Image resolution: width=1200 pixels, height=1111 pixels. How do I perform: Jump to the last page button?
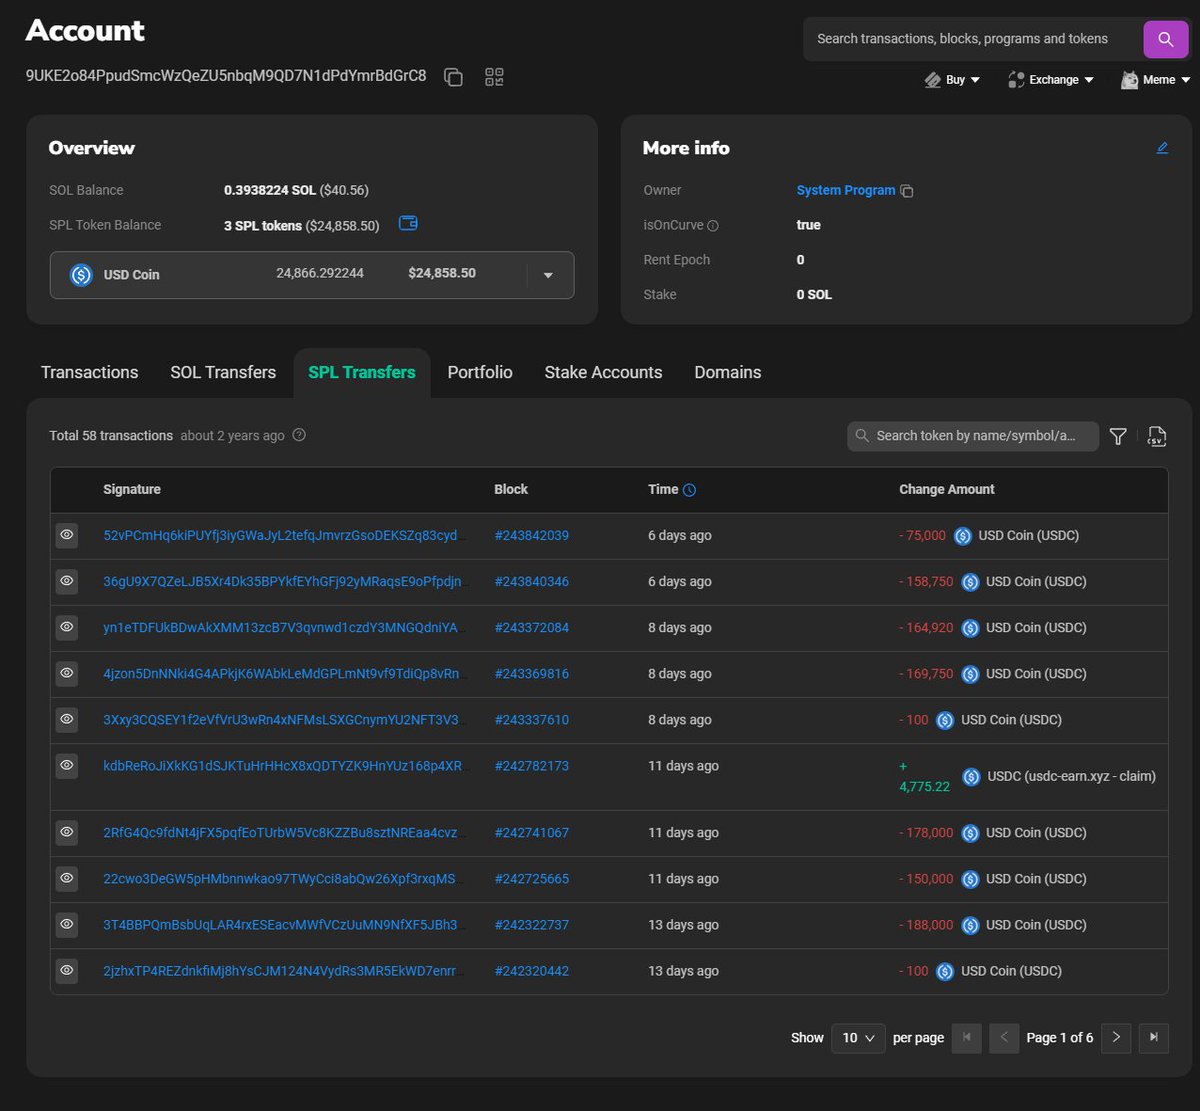coord(1153,1038)
